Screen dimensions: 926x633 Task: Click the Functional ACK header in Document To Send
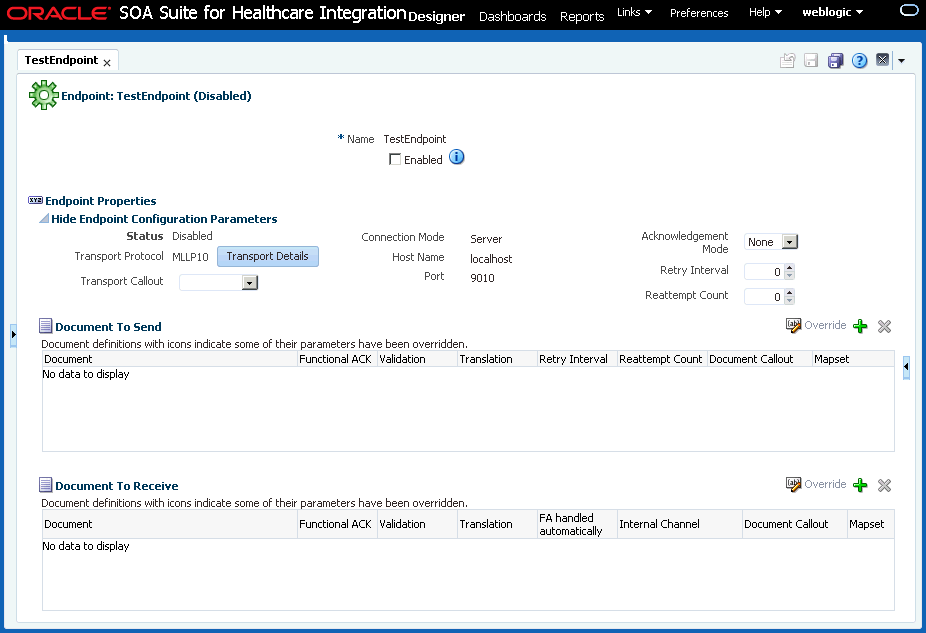(x=335, y=359)
